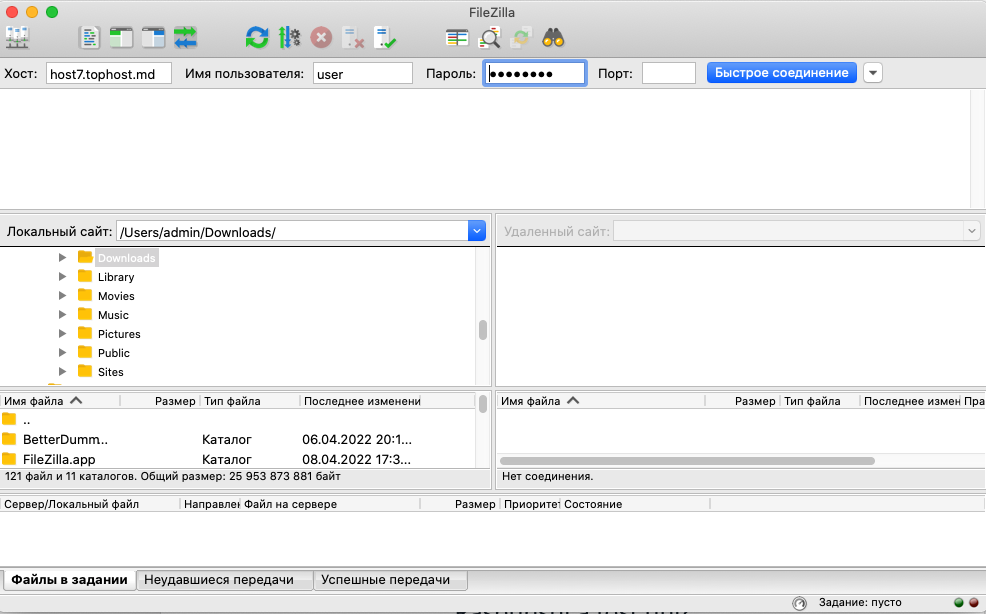The image size is (986, 614).
Task: Open Локальный сайт path dropdown
Action: [477, 232]
